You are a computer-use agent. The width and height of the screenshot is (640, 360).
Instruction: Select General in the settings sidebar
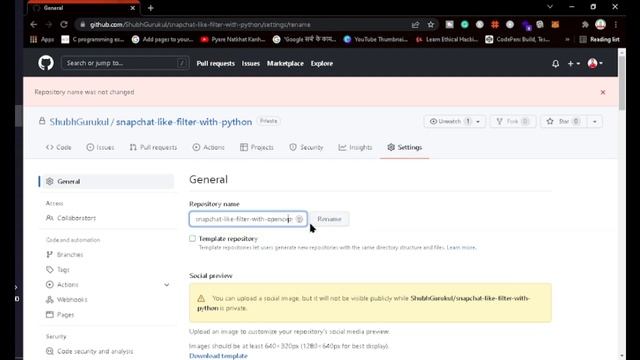(x=107, y=181)
